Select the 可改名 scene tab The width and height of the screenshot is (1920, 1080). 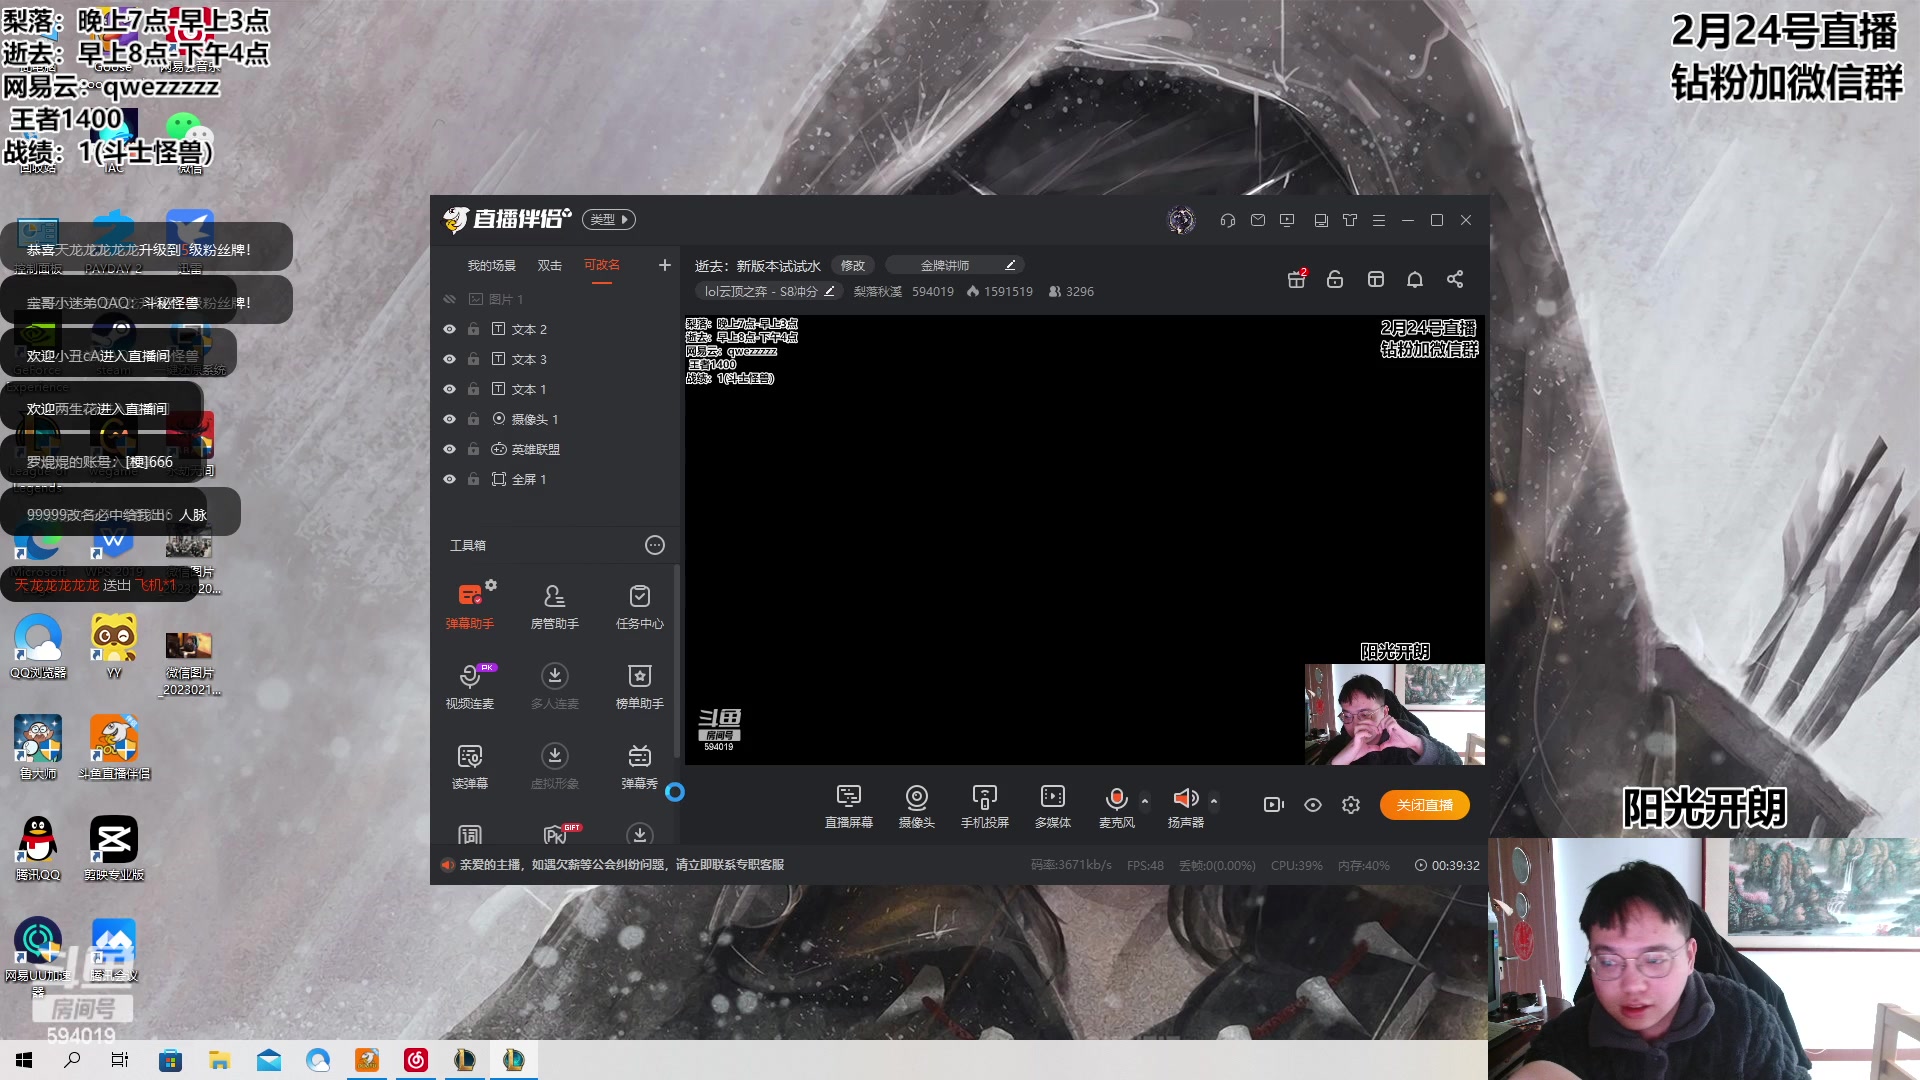601,265
